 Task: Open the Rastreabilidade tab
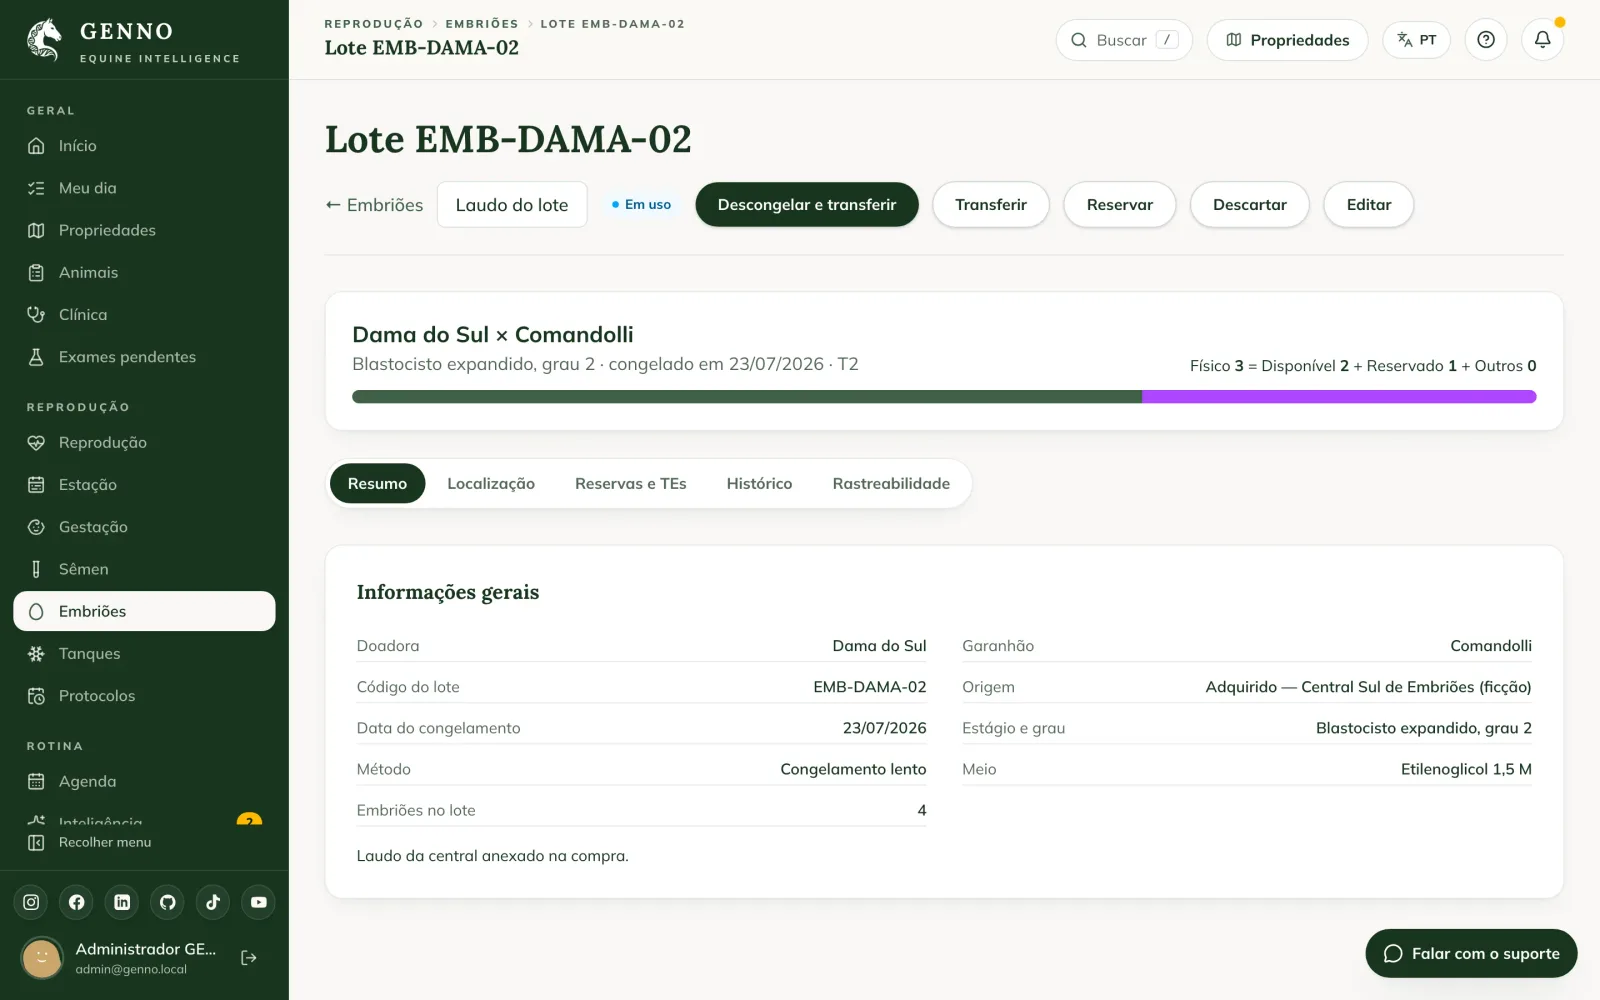pyautogui.click(x=891, y=484)
